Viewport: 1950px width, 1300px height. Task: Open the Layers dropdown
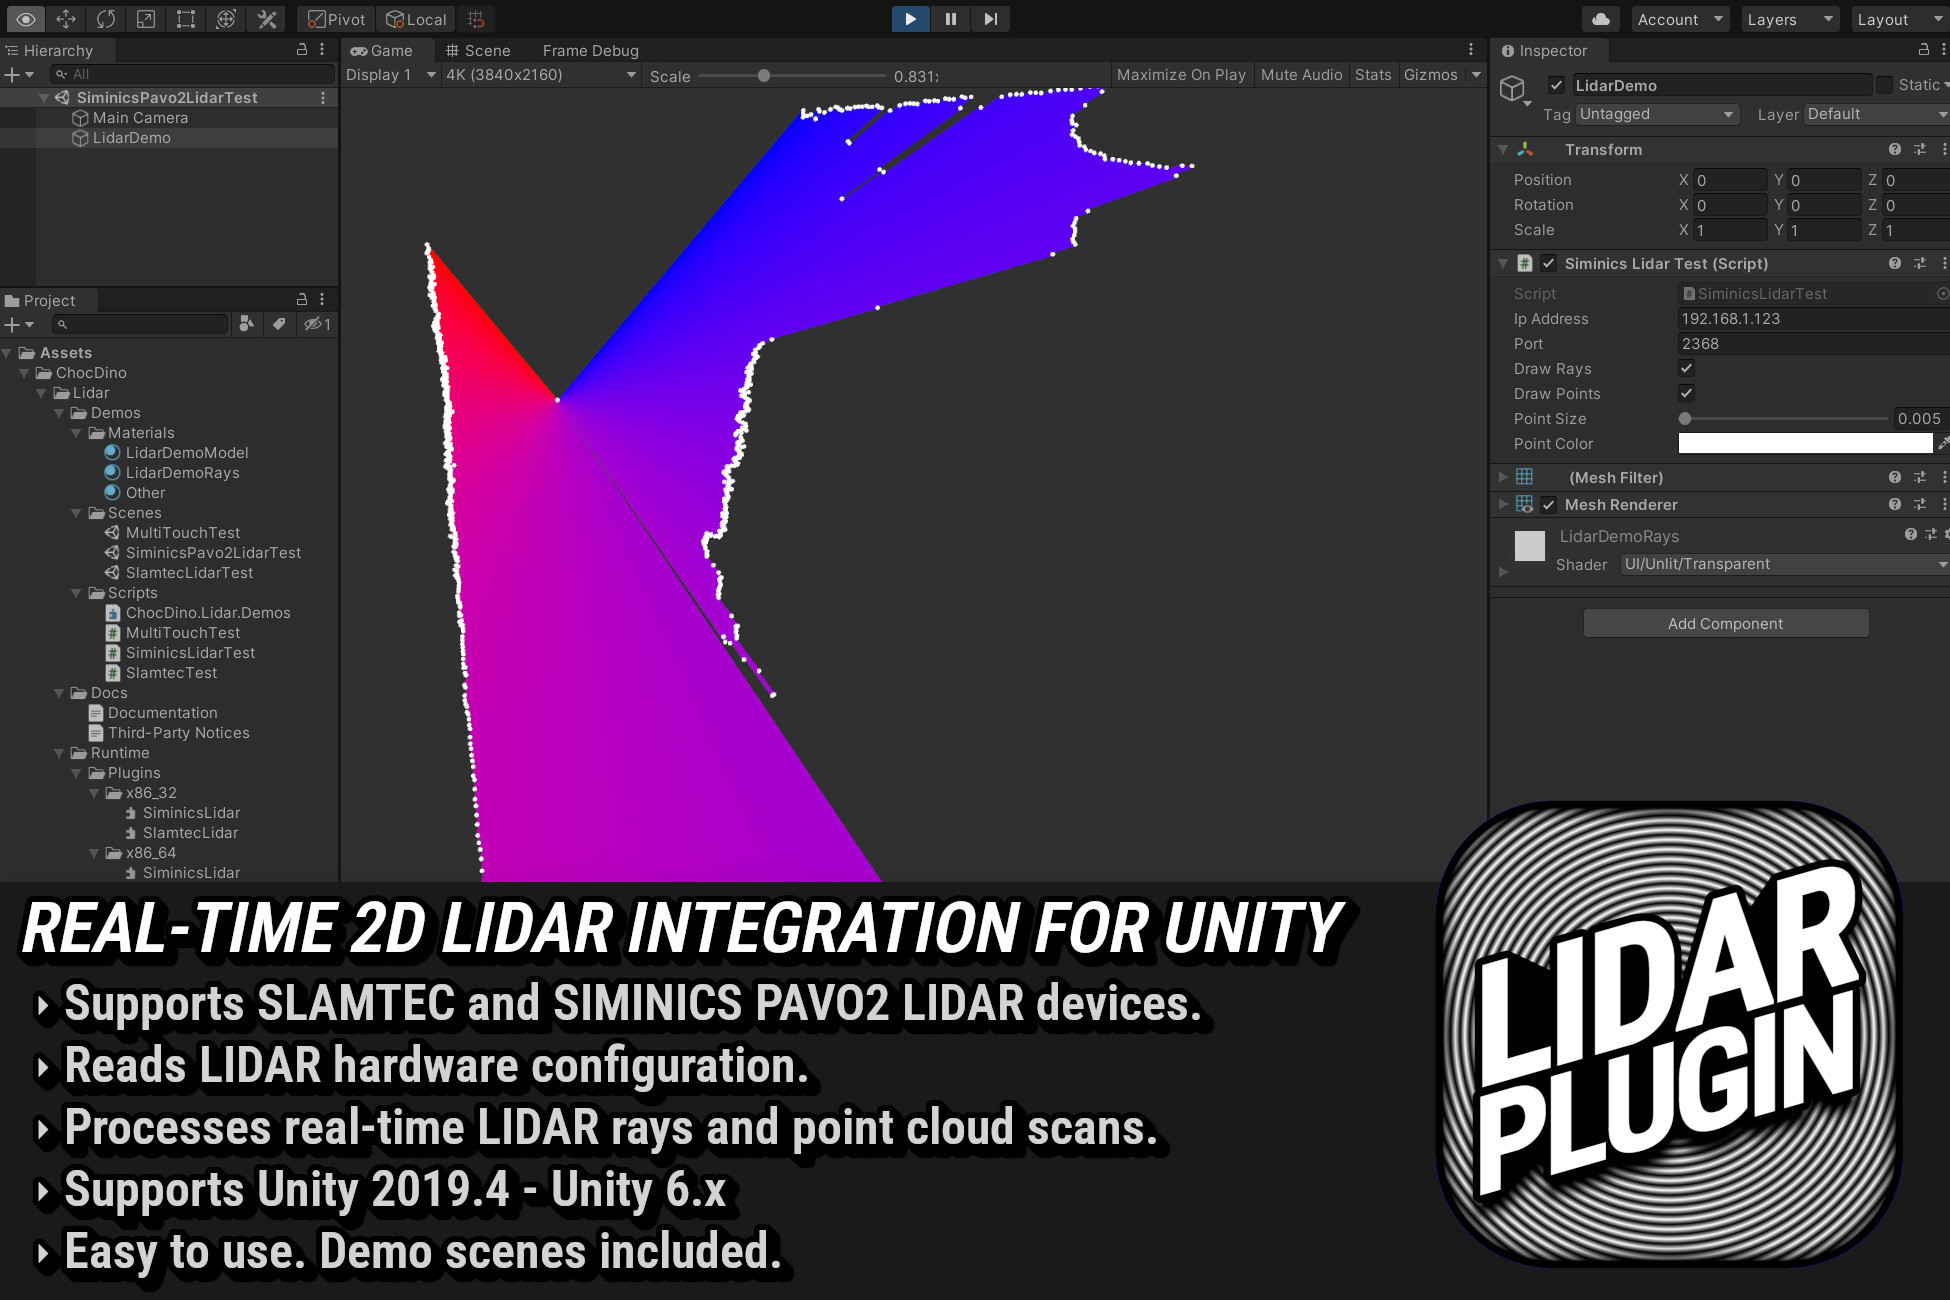coord(1789,19)
